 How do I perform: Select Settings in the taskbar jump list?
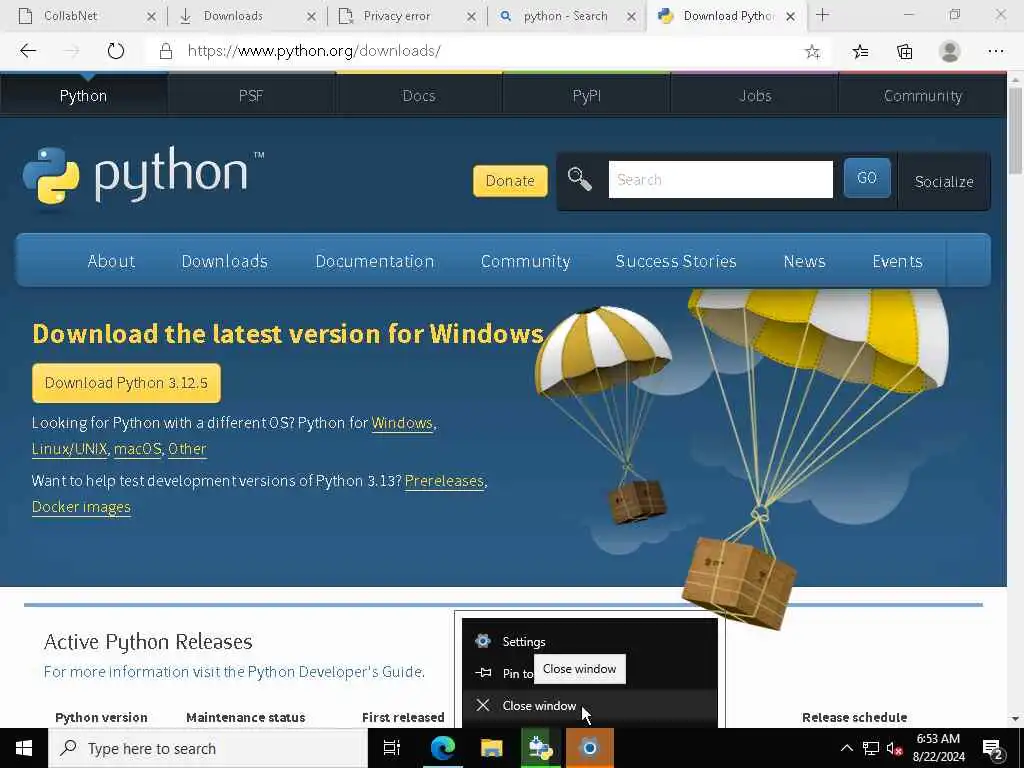point(590,641)
